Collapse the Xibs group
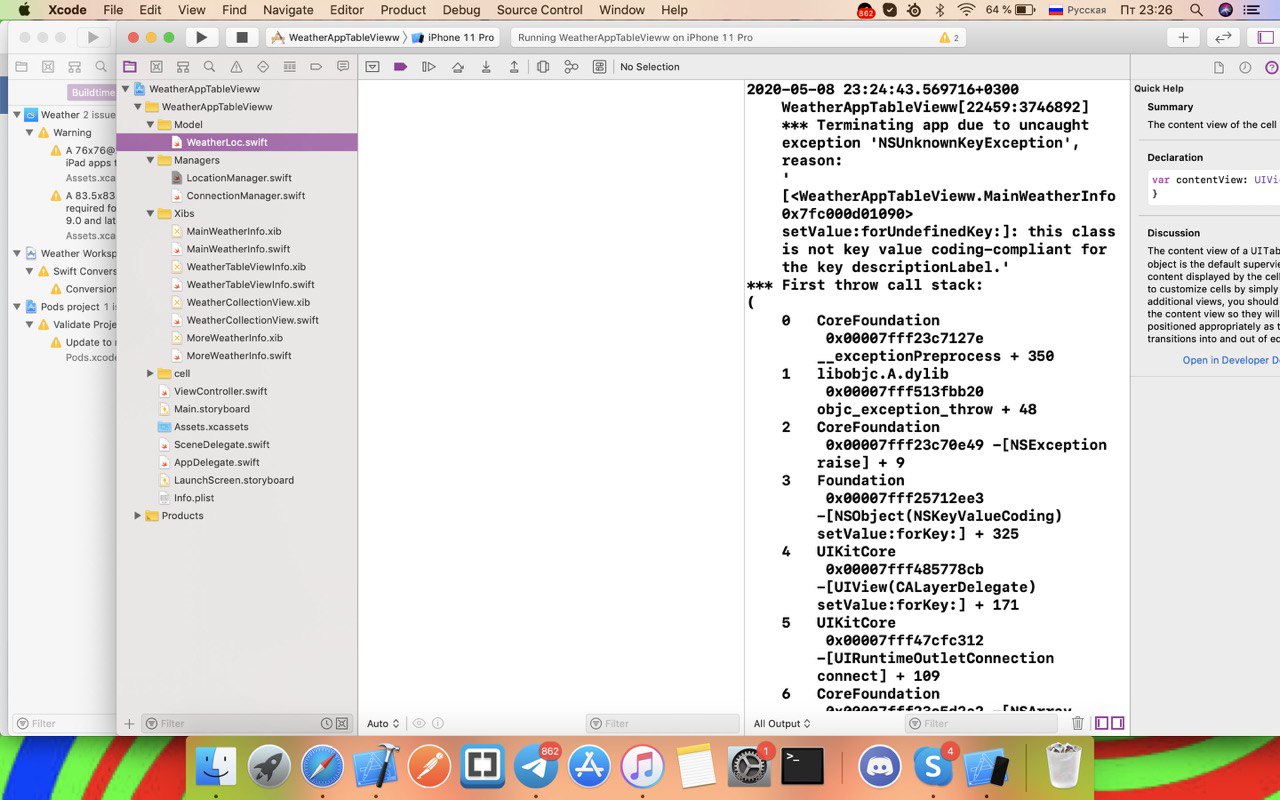 pyautogui.click(x=151, y=213)
